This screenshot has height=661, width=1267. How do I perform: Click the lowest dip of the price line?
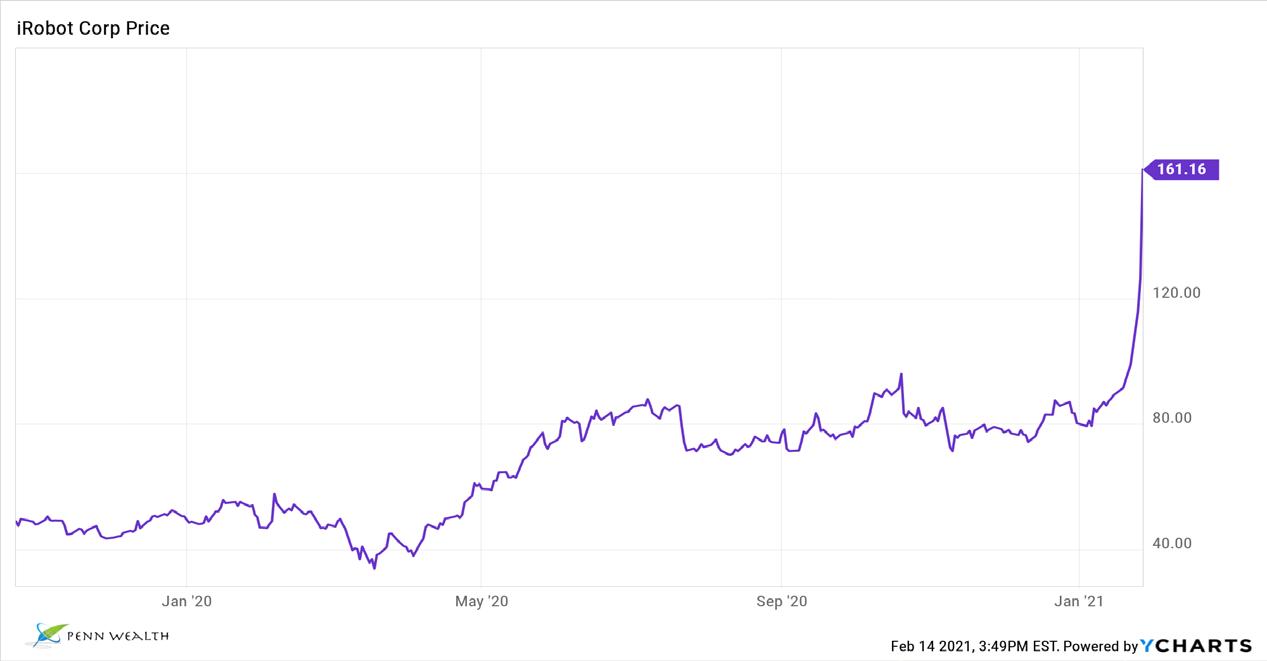click(x=374, y=568)
